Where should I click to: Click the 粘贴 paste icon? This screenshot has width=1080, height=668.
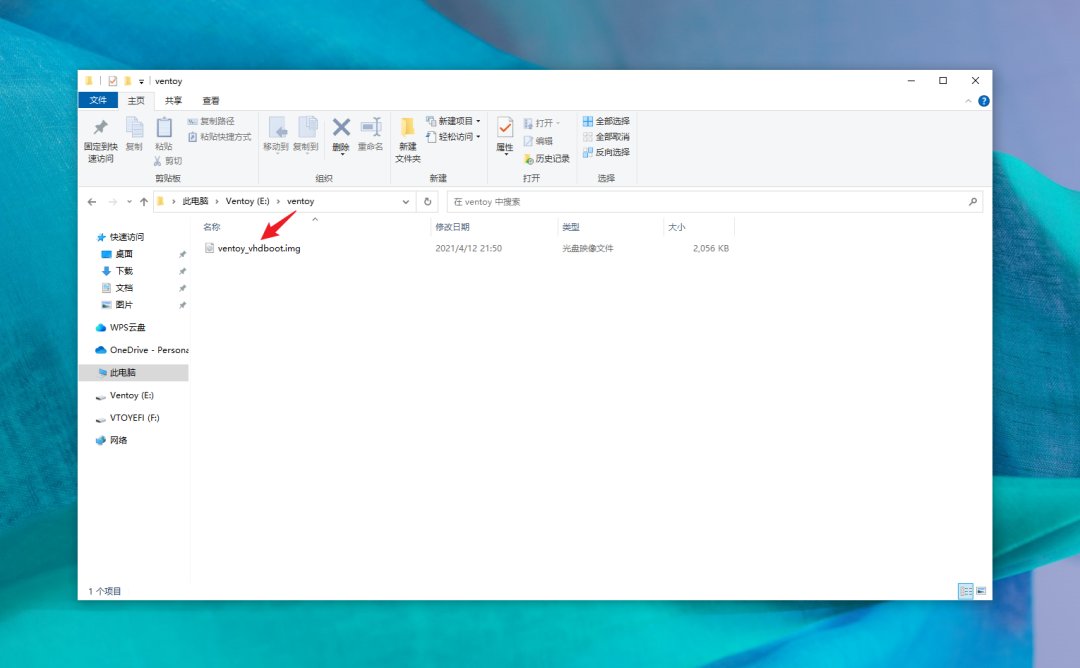[164, 127]
